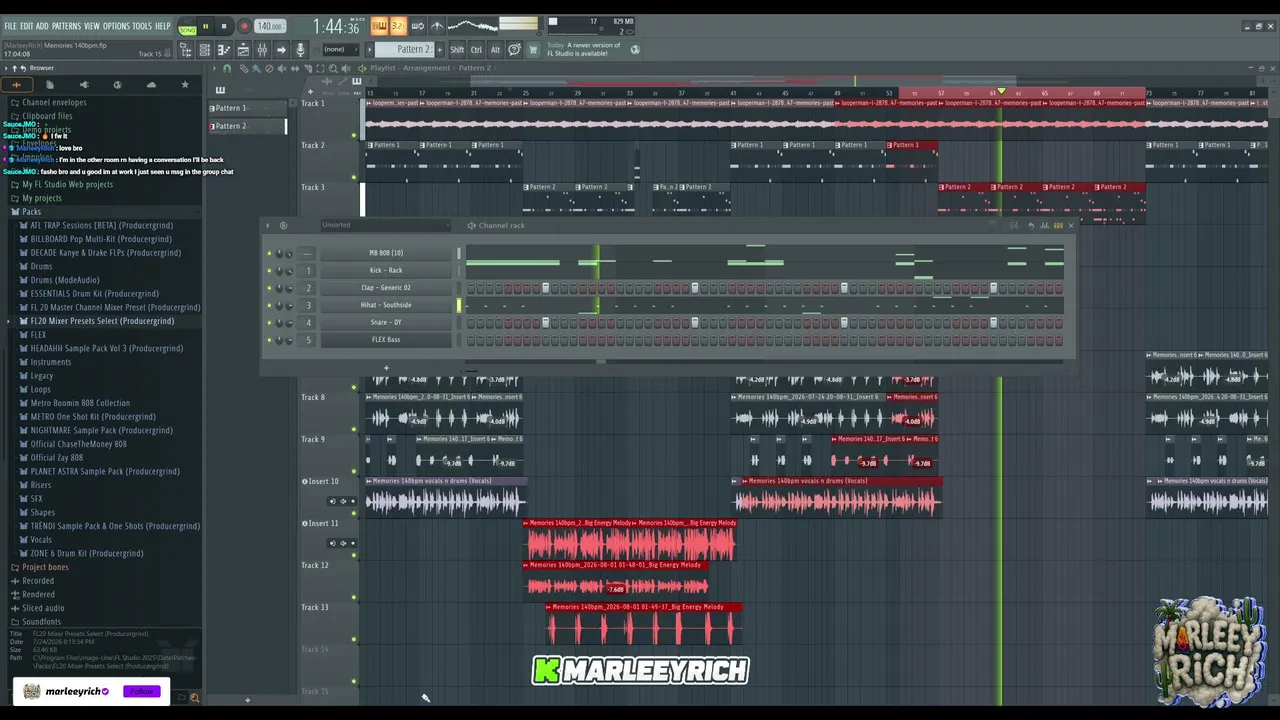Switch Song/Pattern mode toggle

[x=187, y=27]
